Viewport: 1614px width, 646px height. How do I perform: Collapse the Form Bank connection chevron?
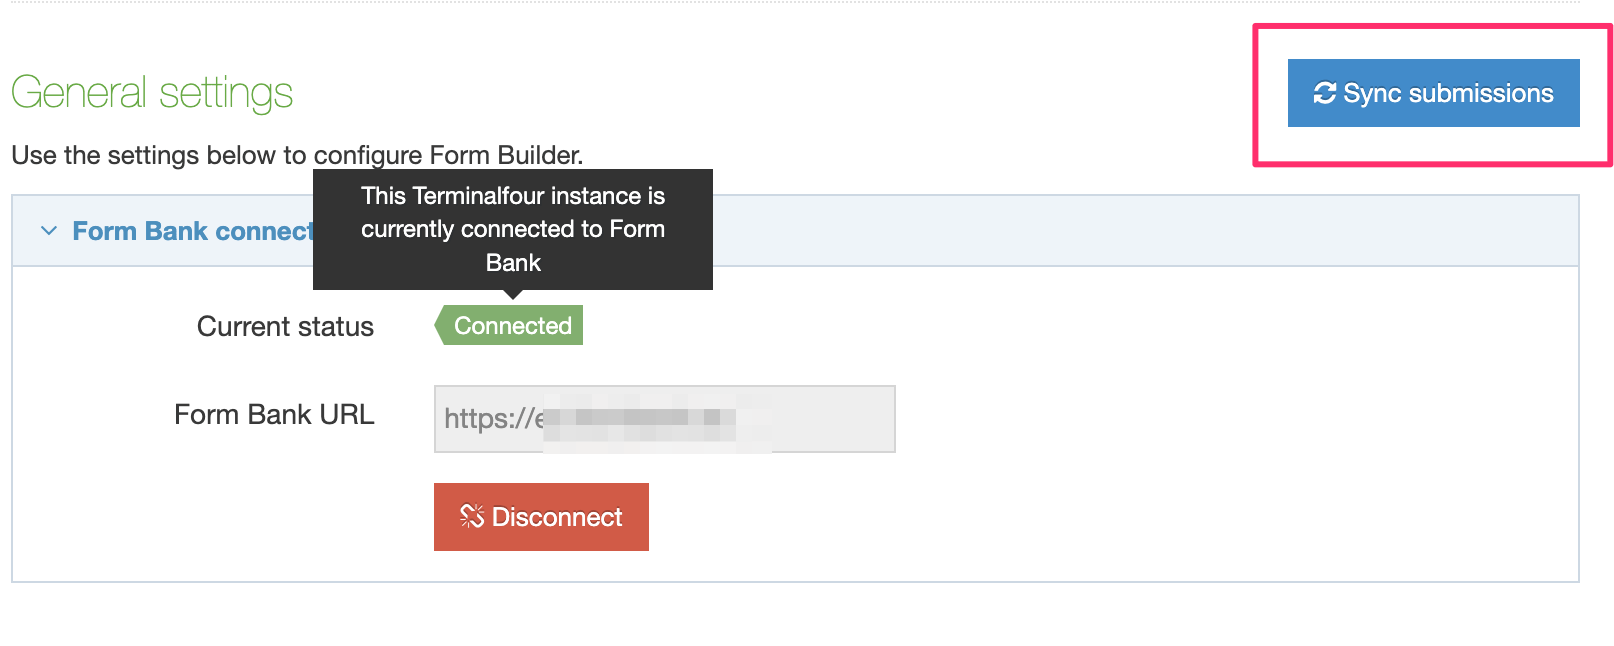[48, 231]
